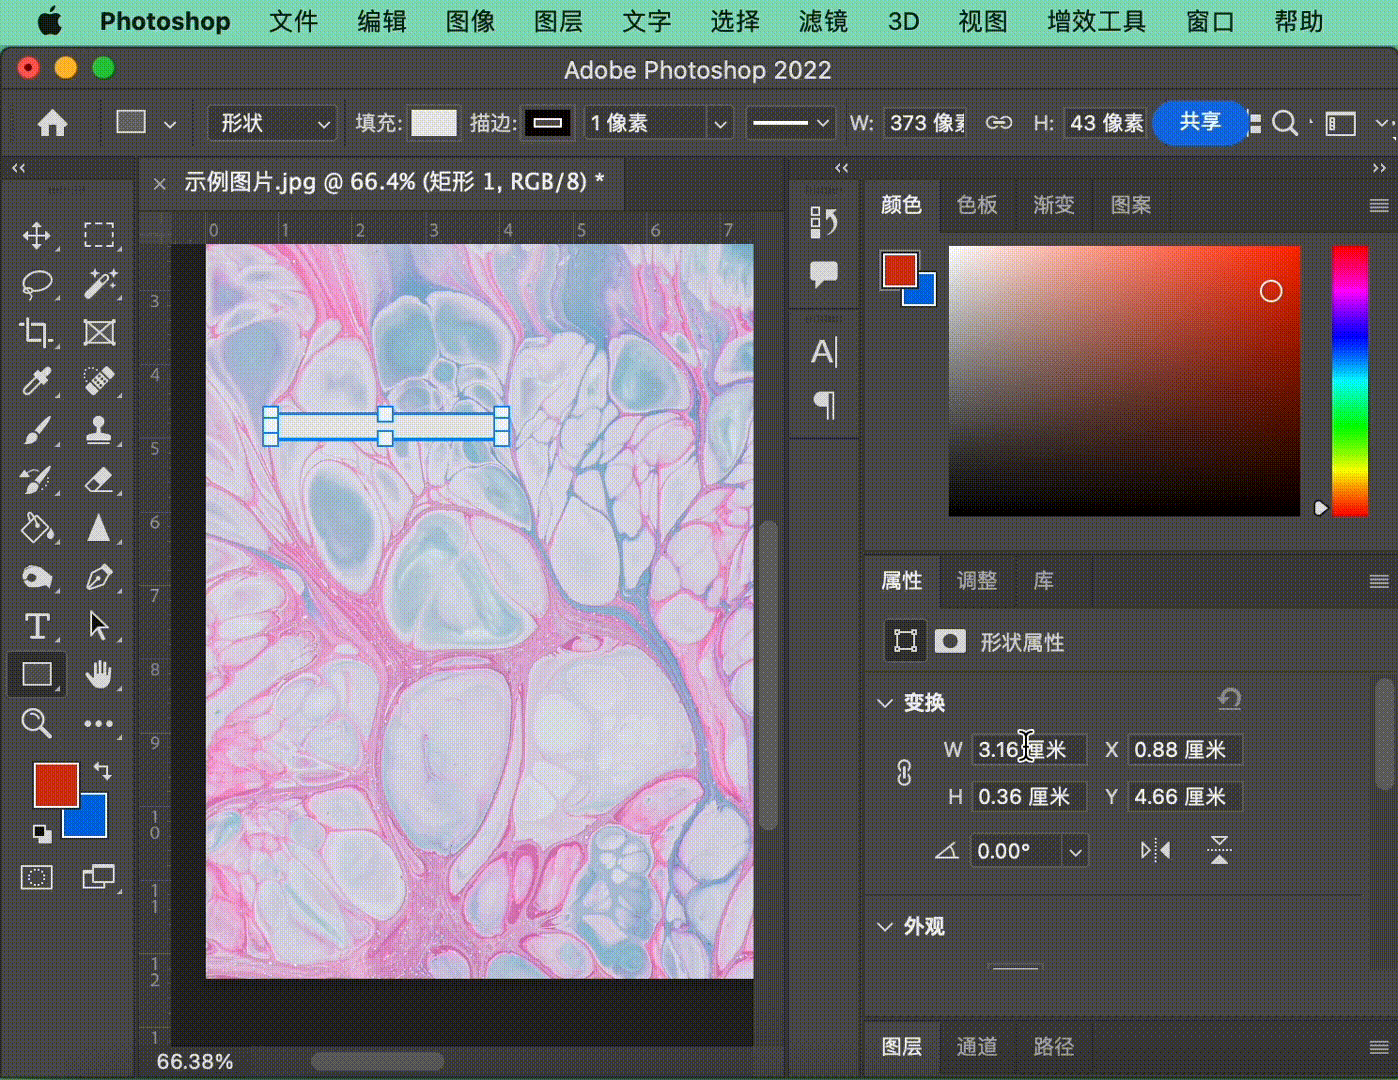This screenshot has width=1398, height=1080.
Task: Switch to the 色板 tab
Action: point(976,205)
